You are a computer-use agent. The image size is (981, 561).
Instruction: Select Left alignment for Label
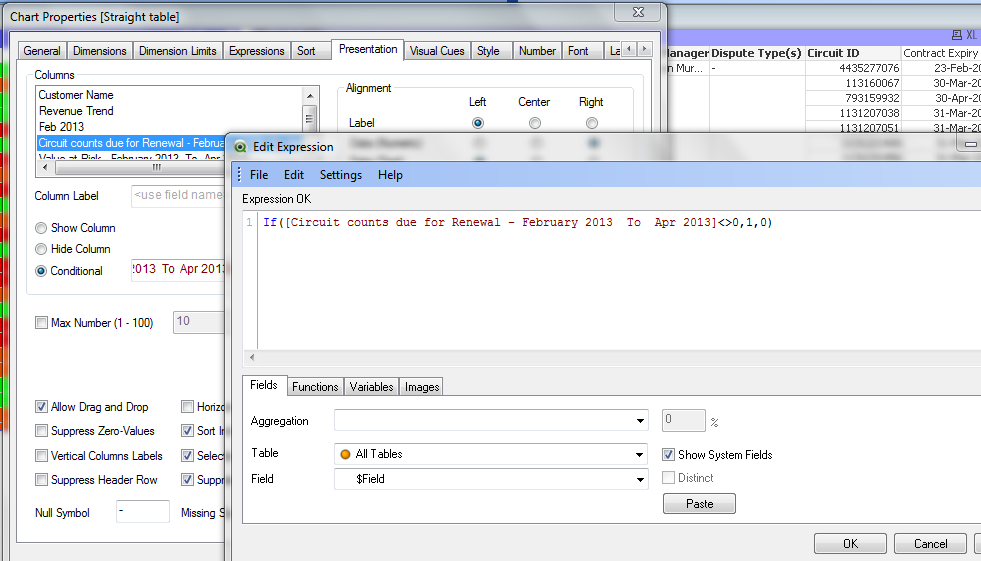(478, 123)
